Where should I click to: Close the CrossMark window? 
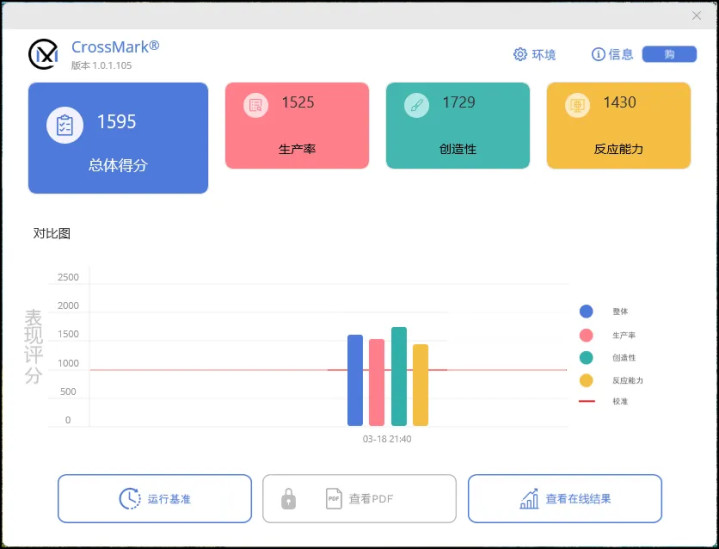[697, 16]
